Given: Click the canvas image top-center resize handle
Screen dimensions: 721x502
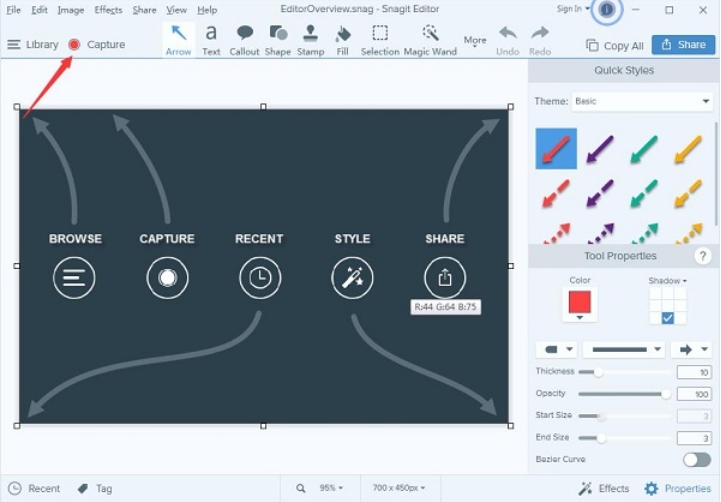Looking at the screenshot, I should tap(263, 107).
